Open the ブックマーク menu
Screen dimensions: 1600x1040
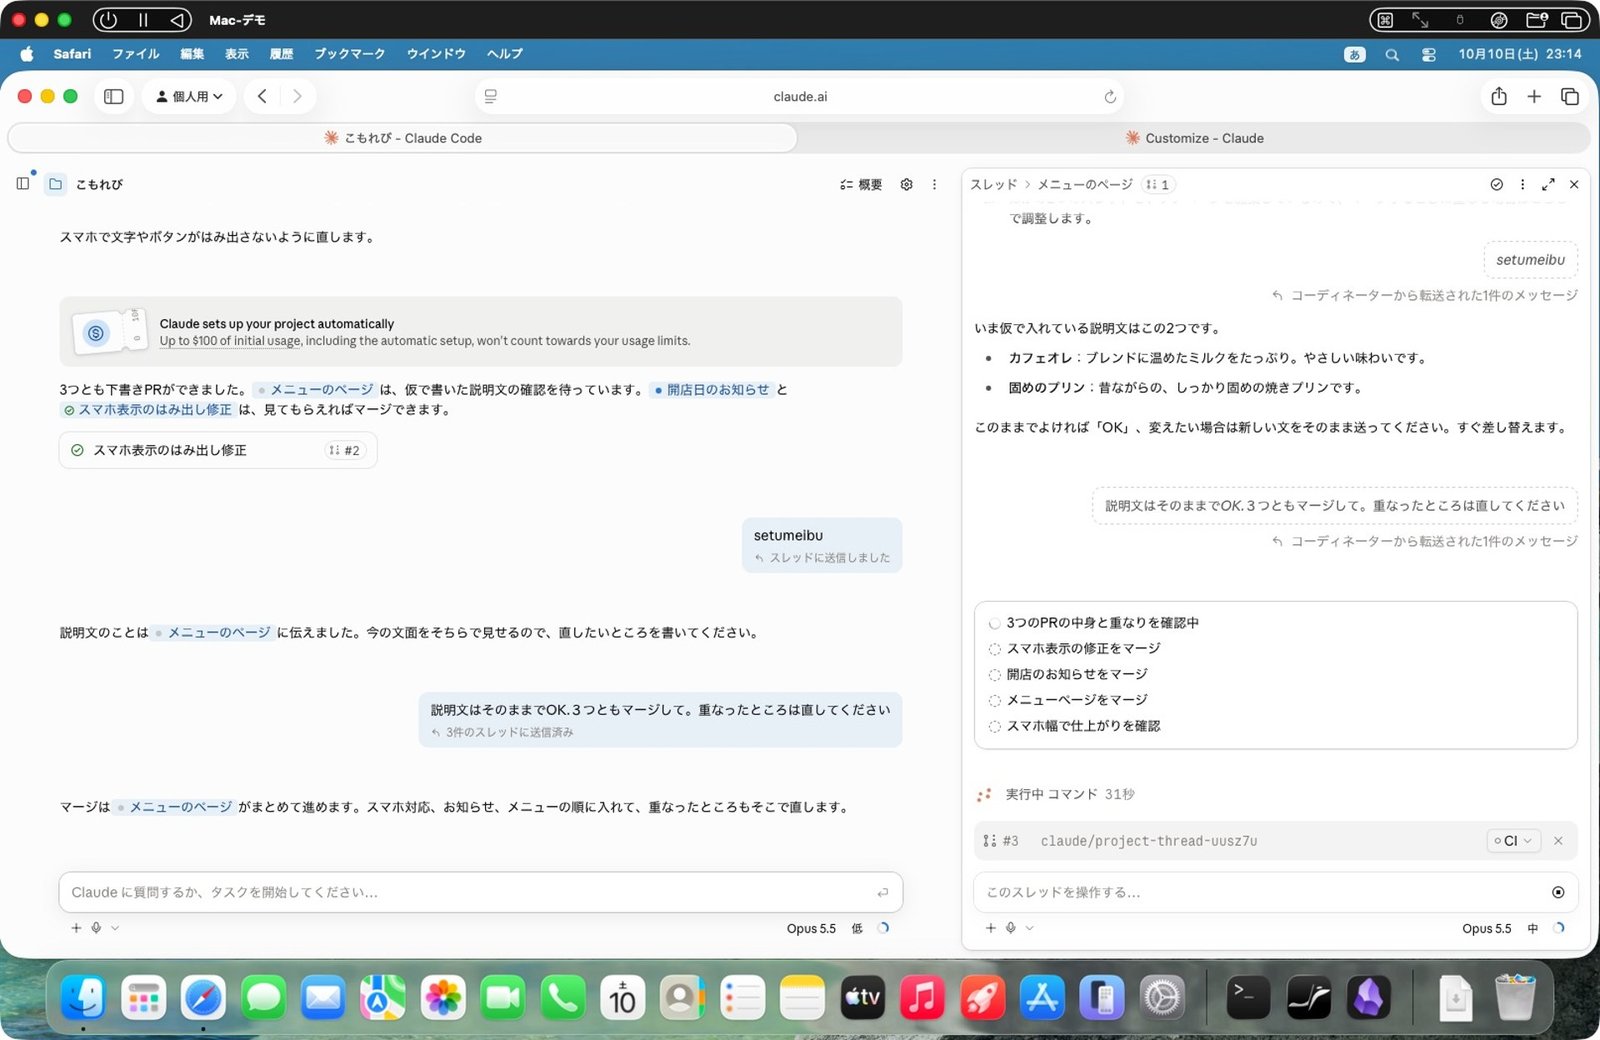point(349,54)
